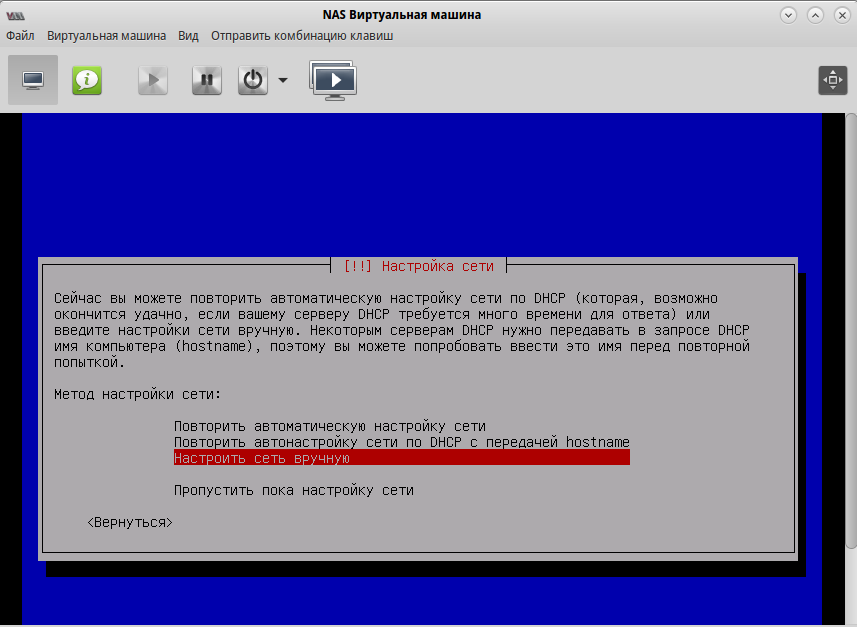This screenshot has height=627, width=857.
Task: Select Повторить автонастройку сети по DHCP с hostname
Action: 402,442
